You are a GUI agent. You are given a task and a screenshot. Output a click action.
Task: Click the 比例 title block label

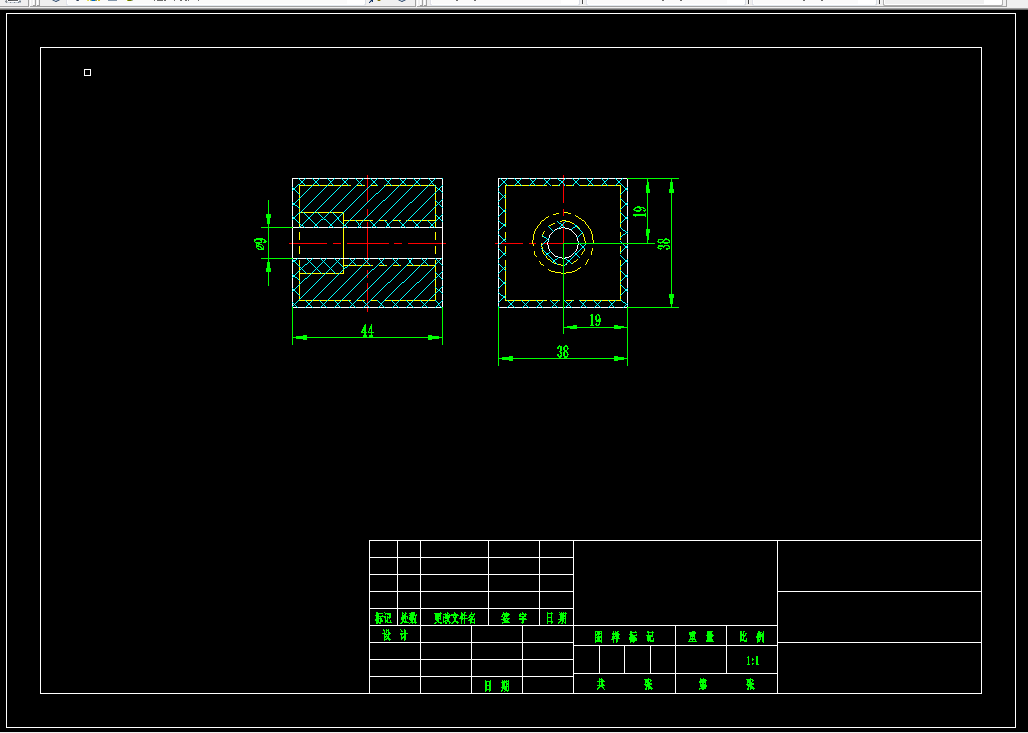(752, 637)
